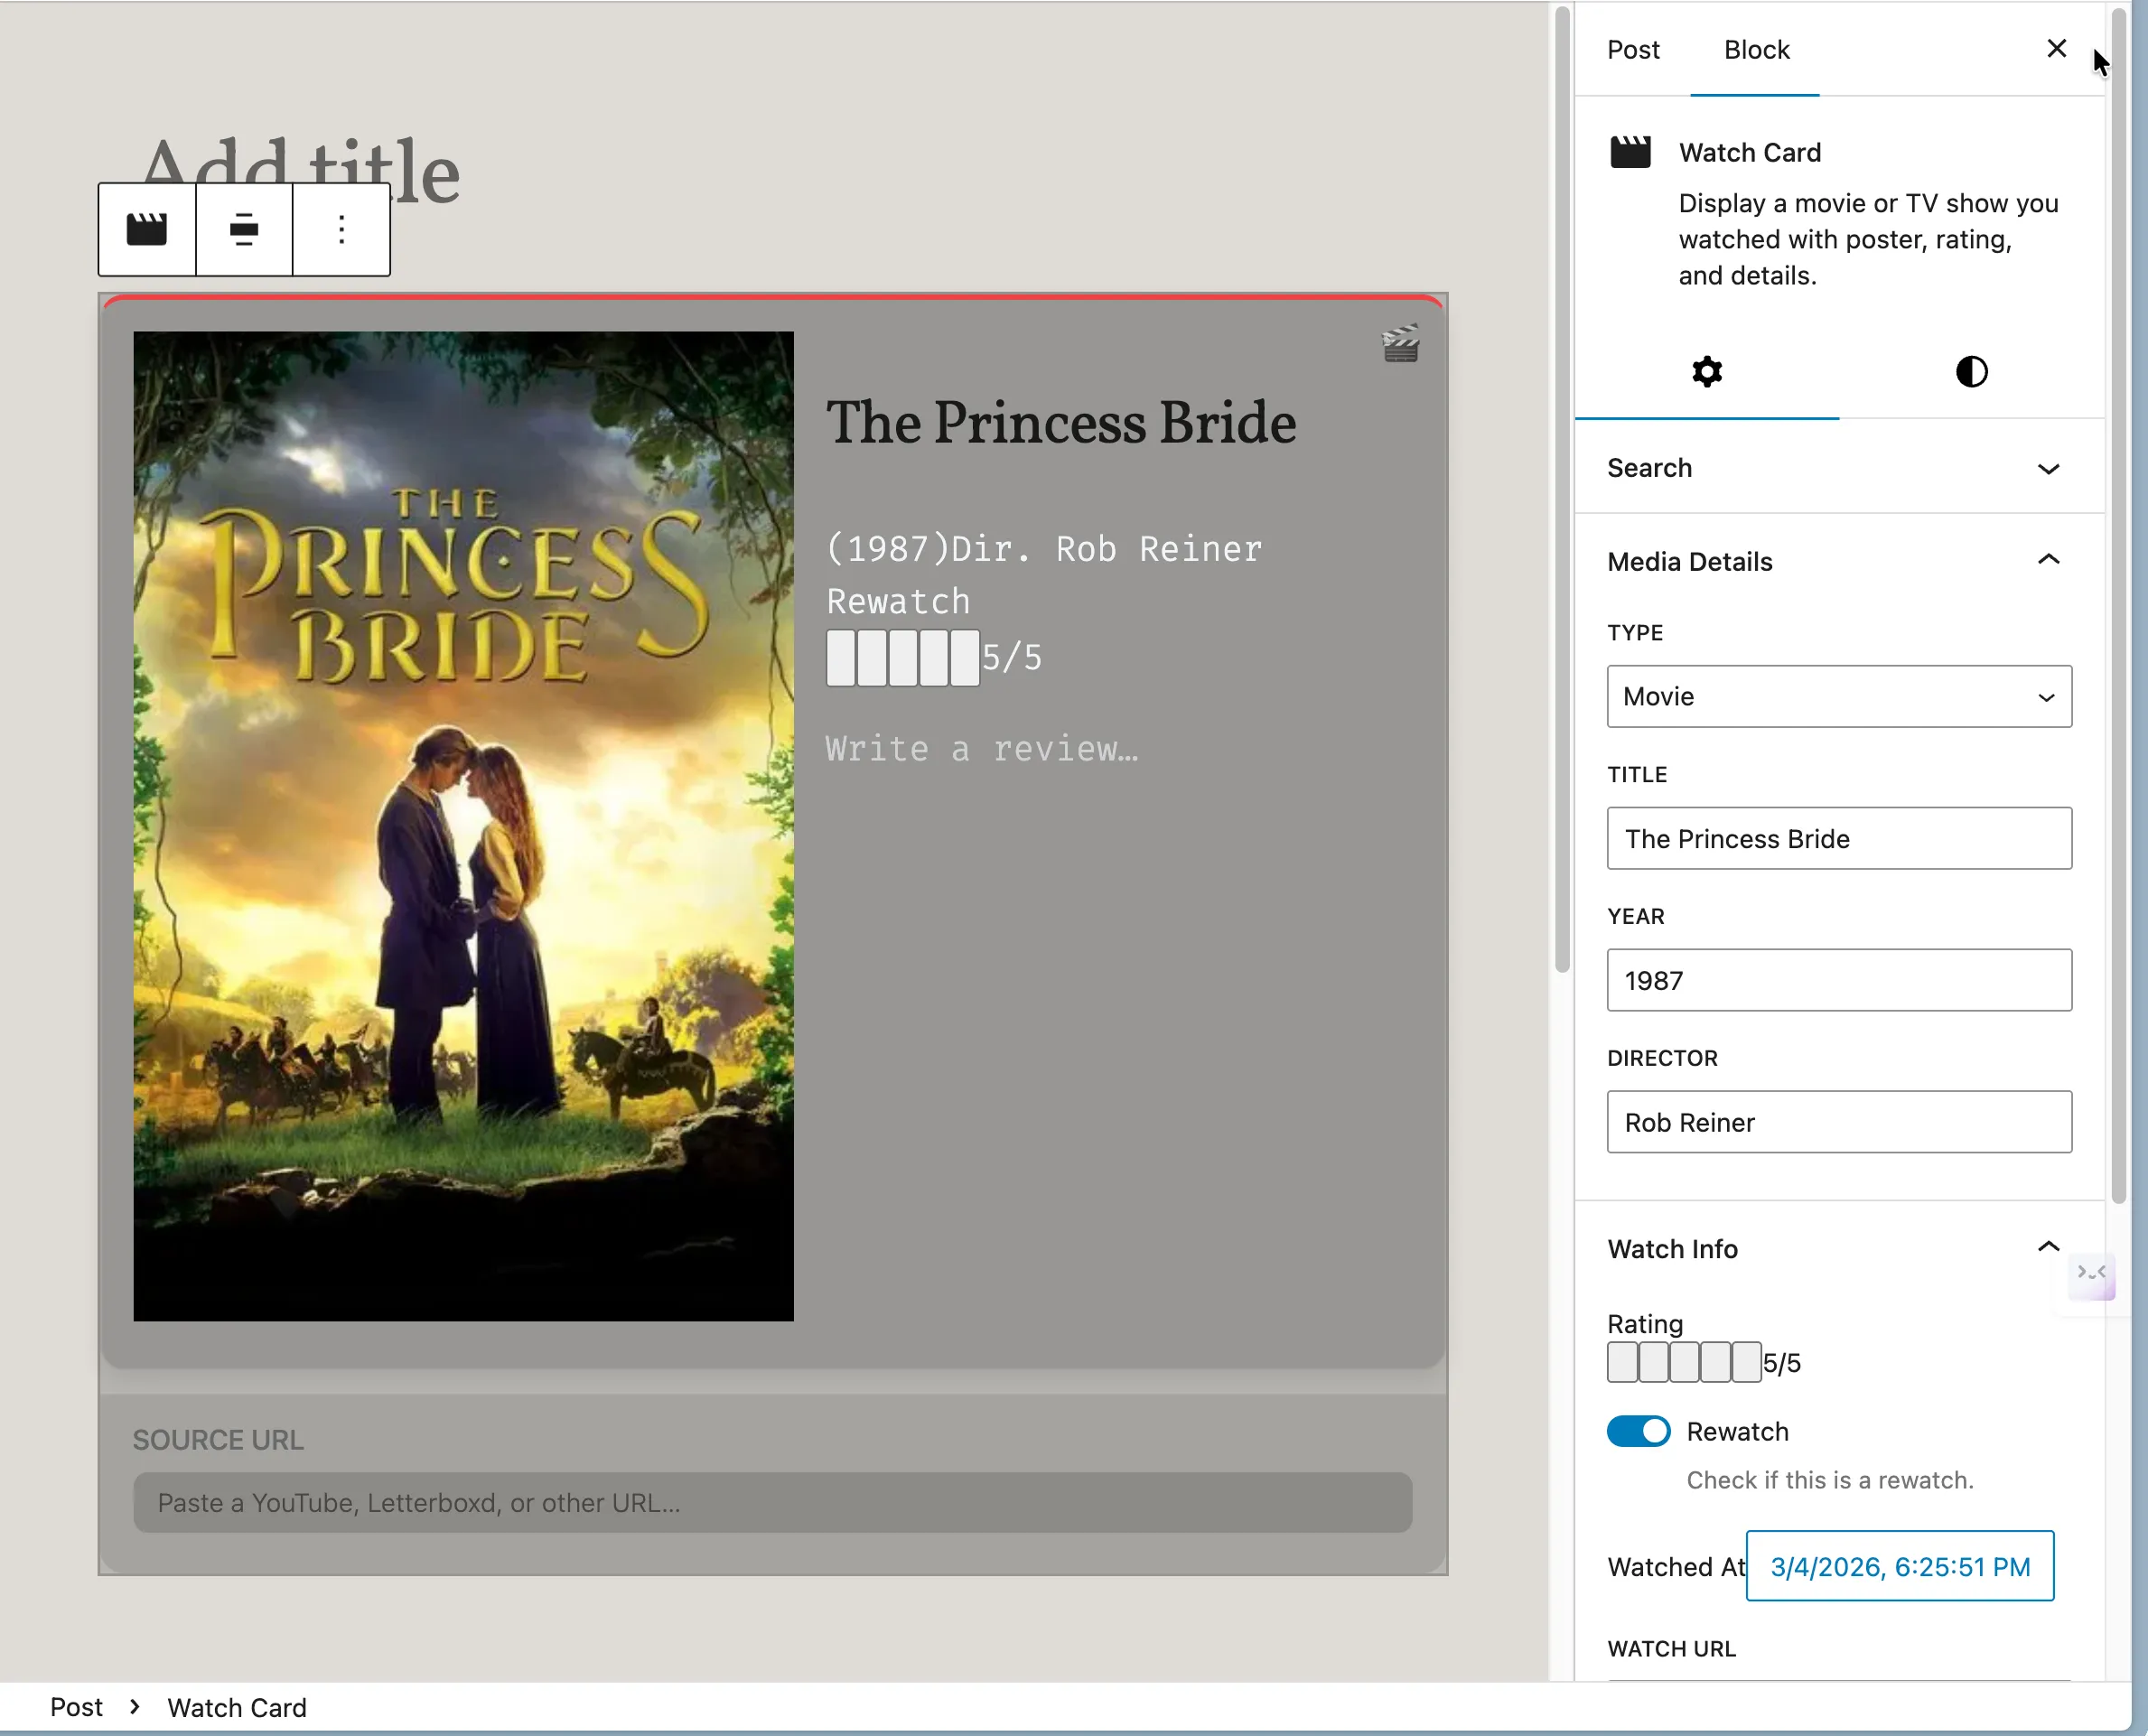Switch to the Post tab

click(1633, 49)
